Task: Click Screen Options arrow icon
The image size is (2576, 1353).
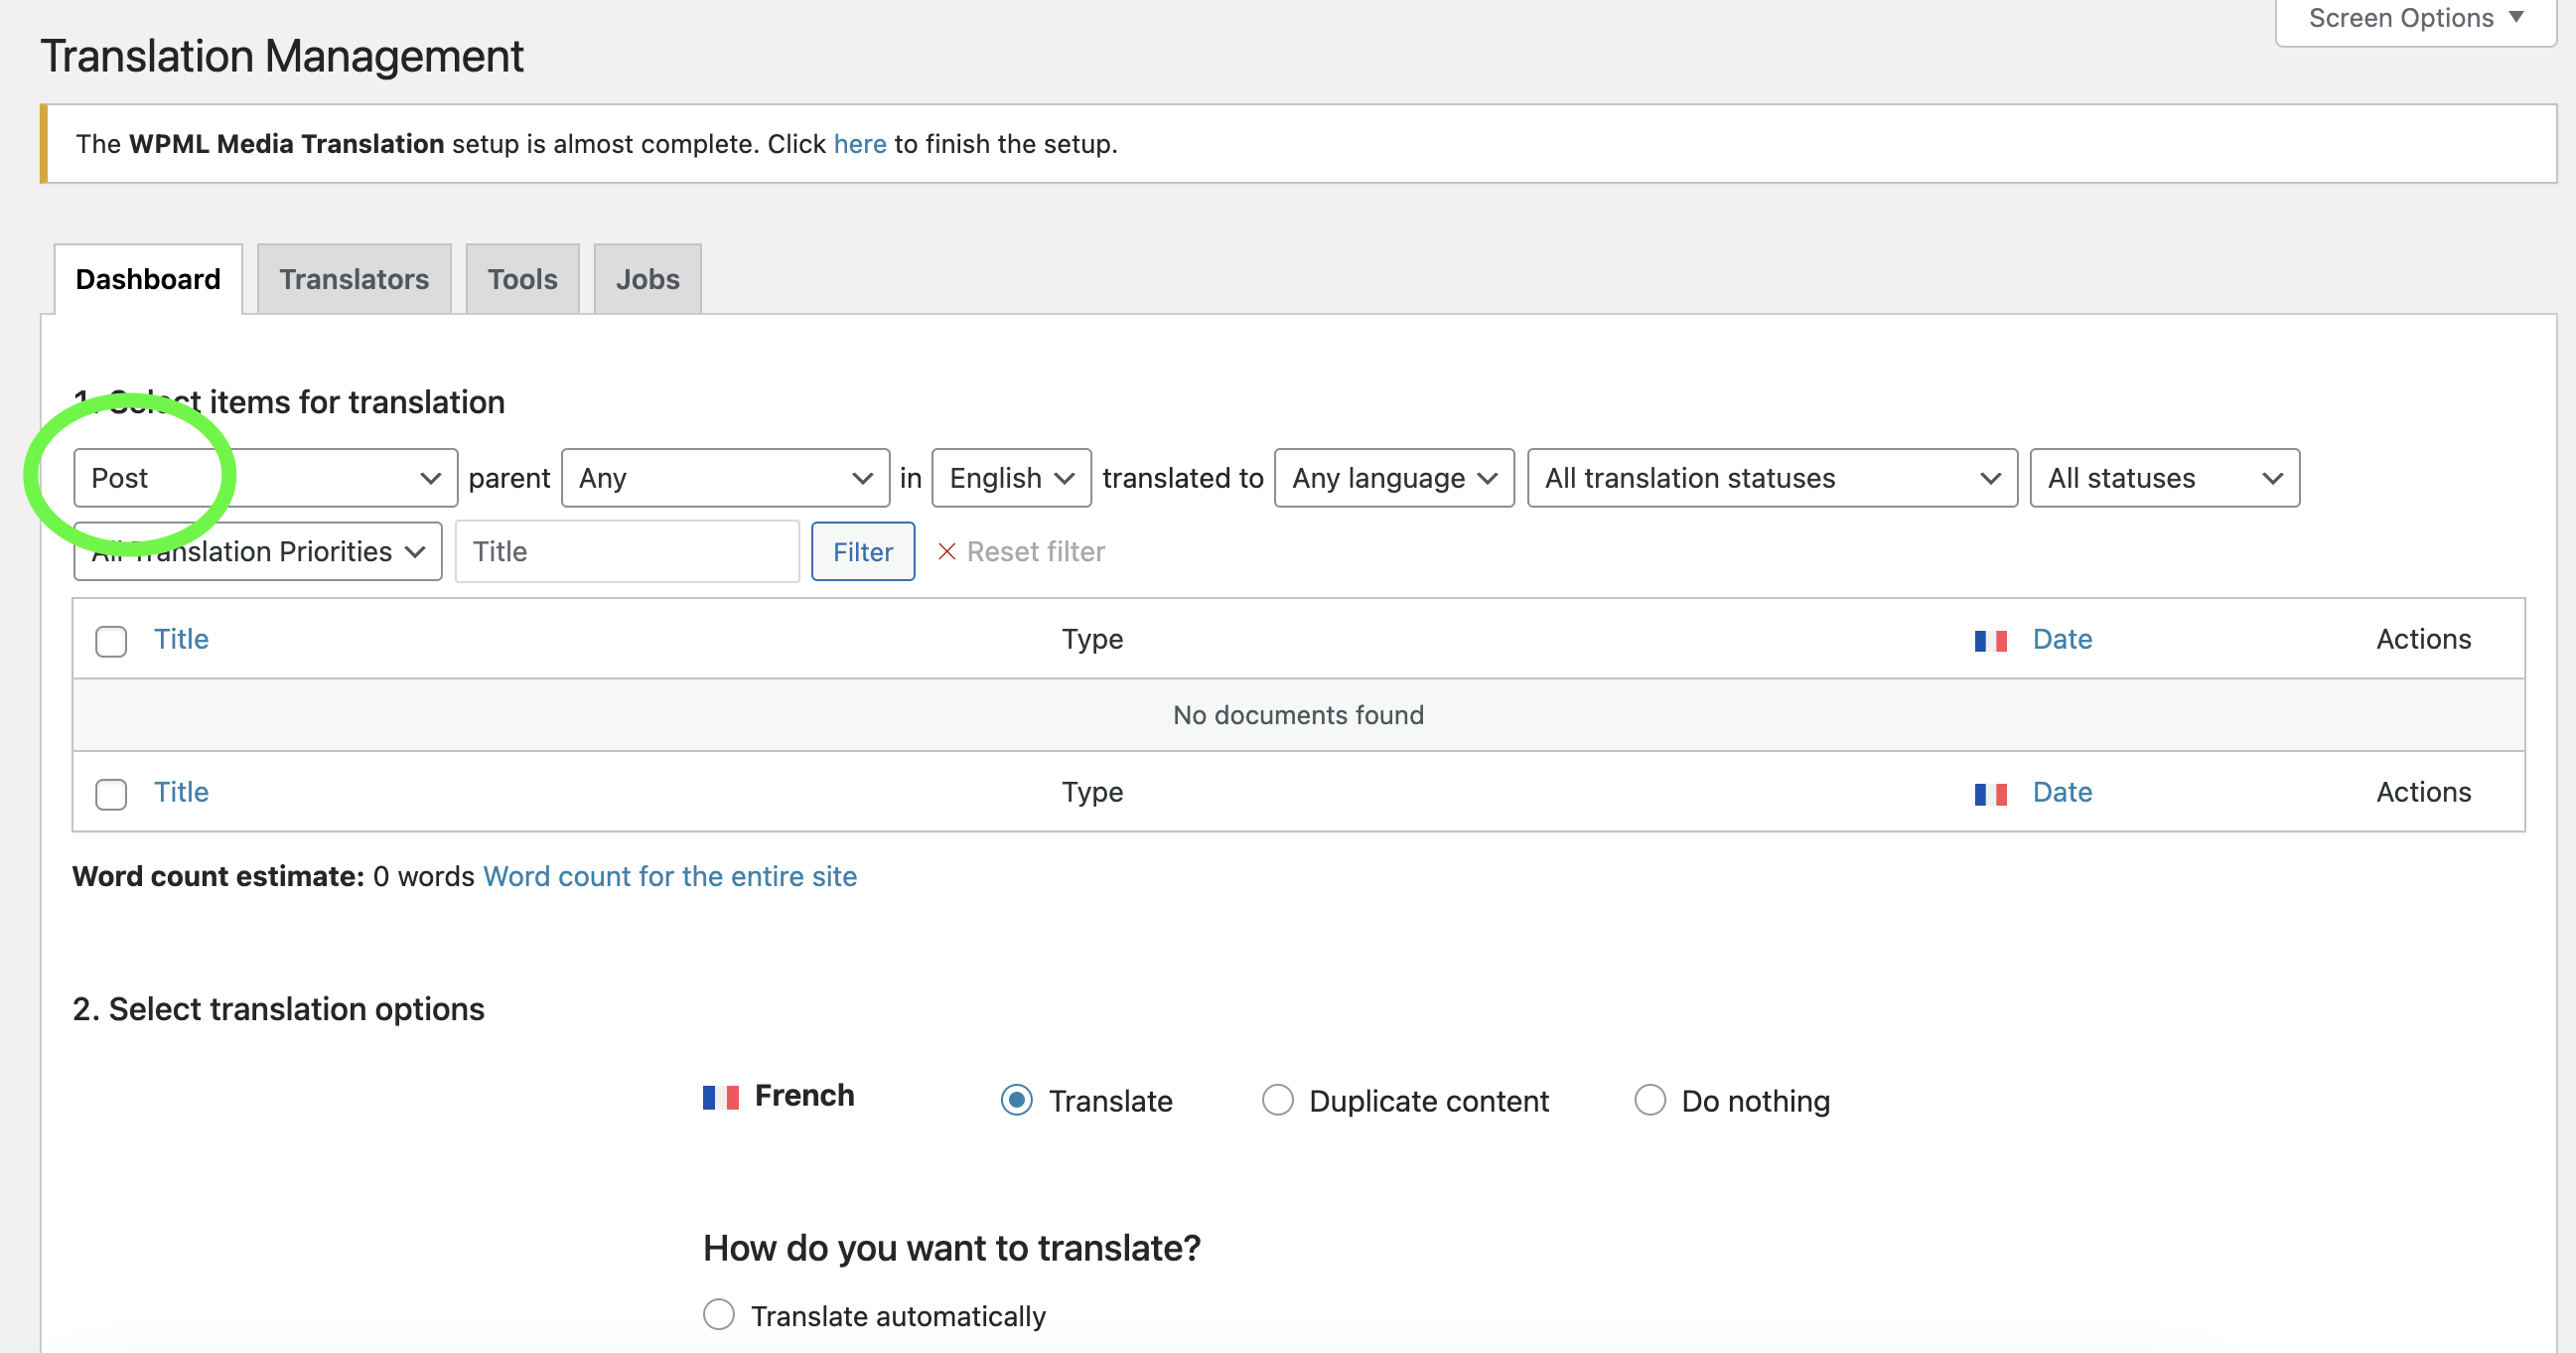Action: (2517, 17)
